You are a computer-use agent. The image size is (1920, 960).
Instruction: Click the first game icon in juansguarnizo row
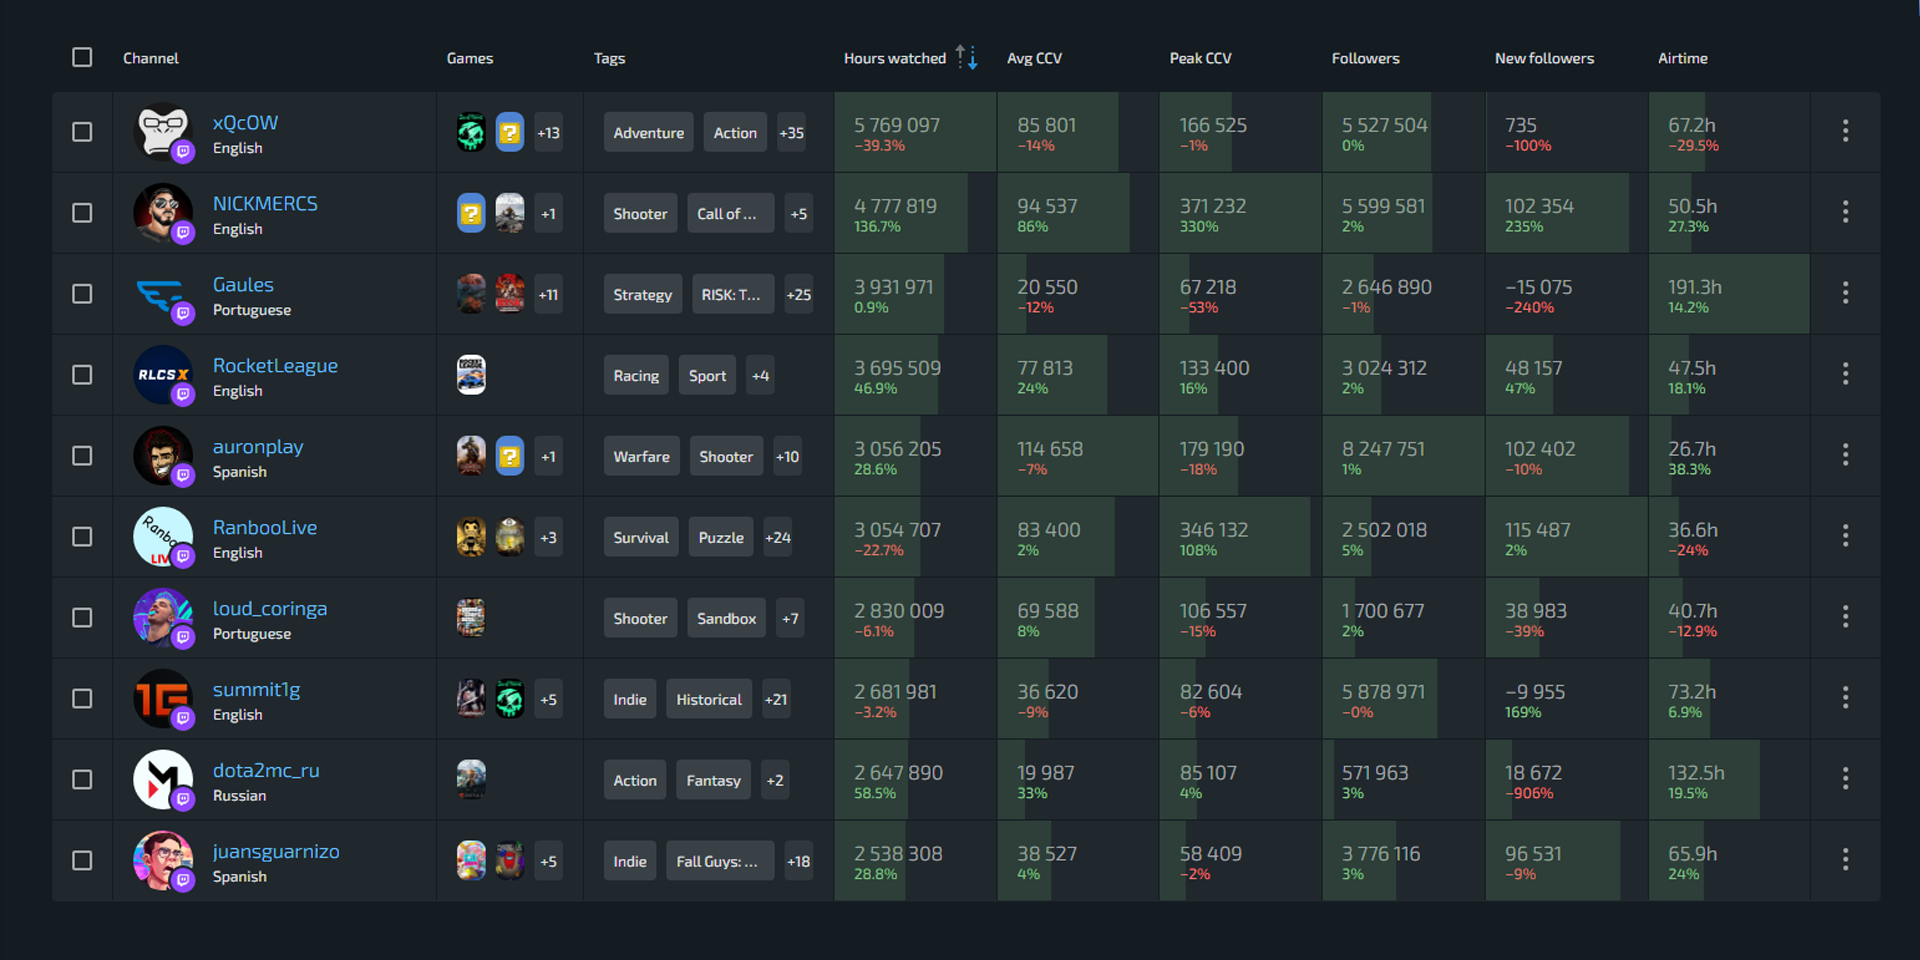(471, 861)
